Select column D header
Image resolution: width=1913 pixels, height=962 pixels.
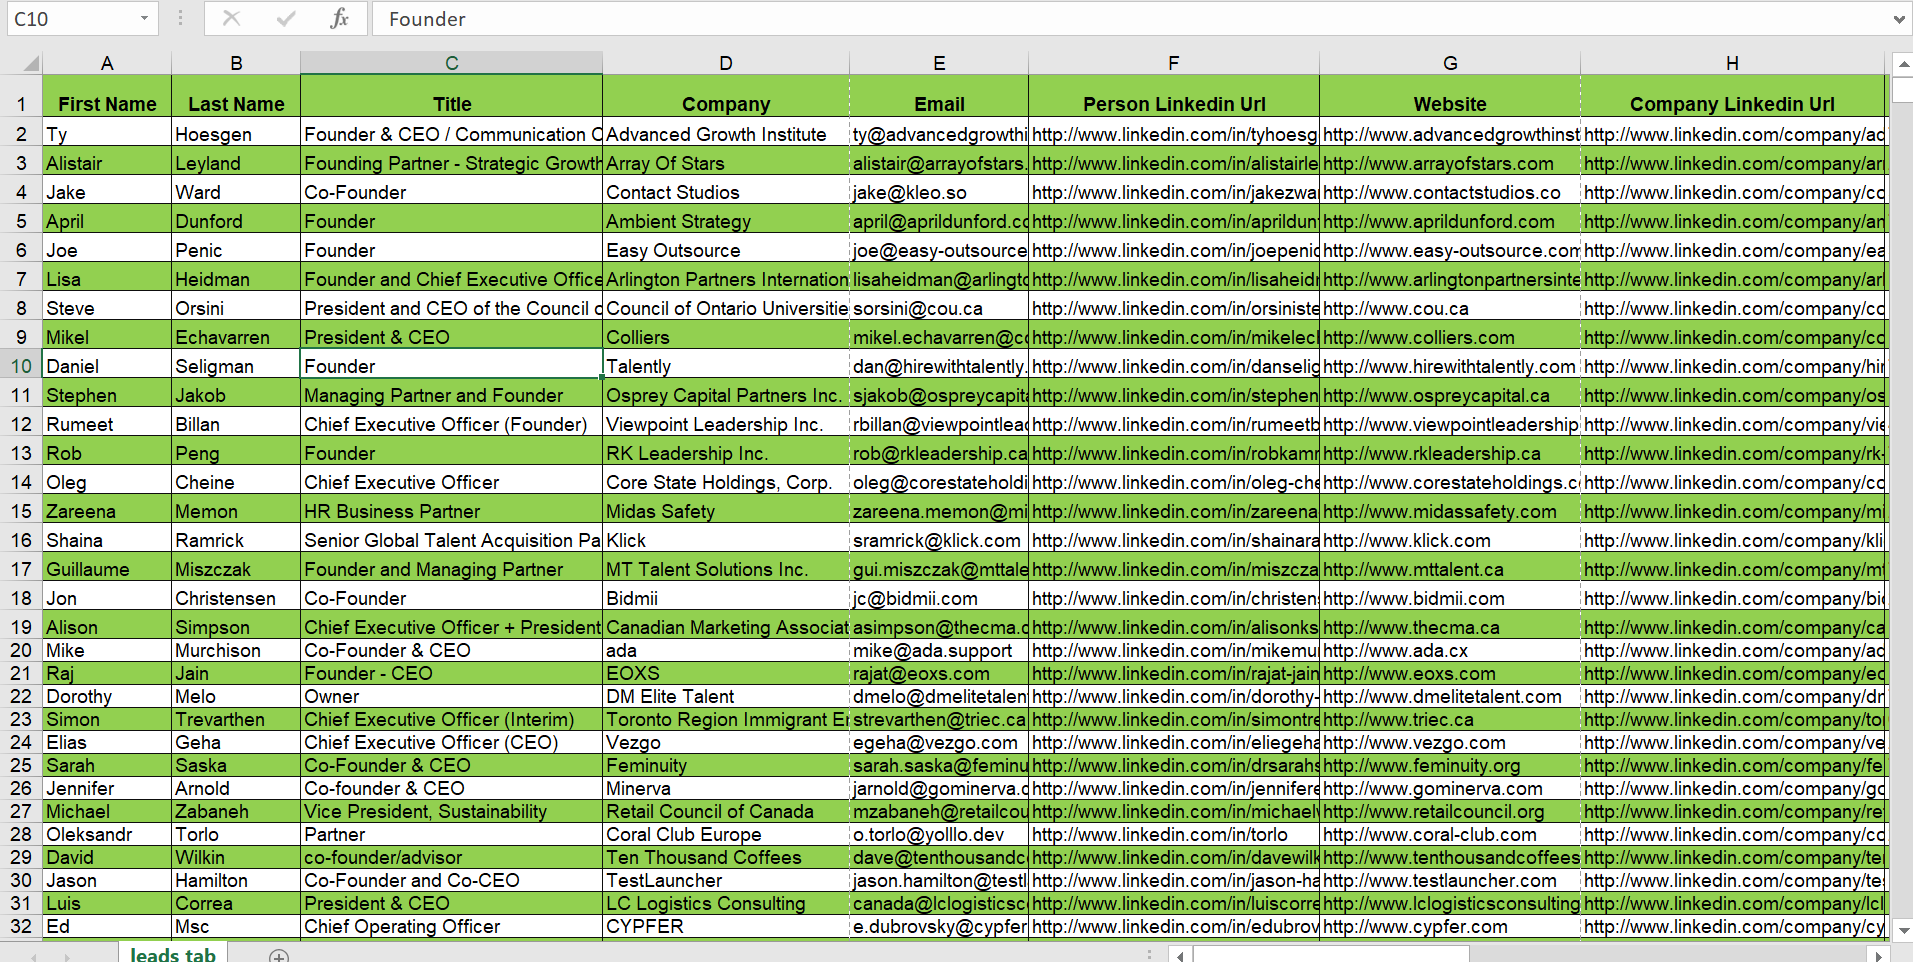click(x=726, y=63)
